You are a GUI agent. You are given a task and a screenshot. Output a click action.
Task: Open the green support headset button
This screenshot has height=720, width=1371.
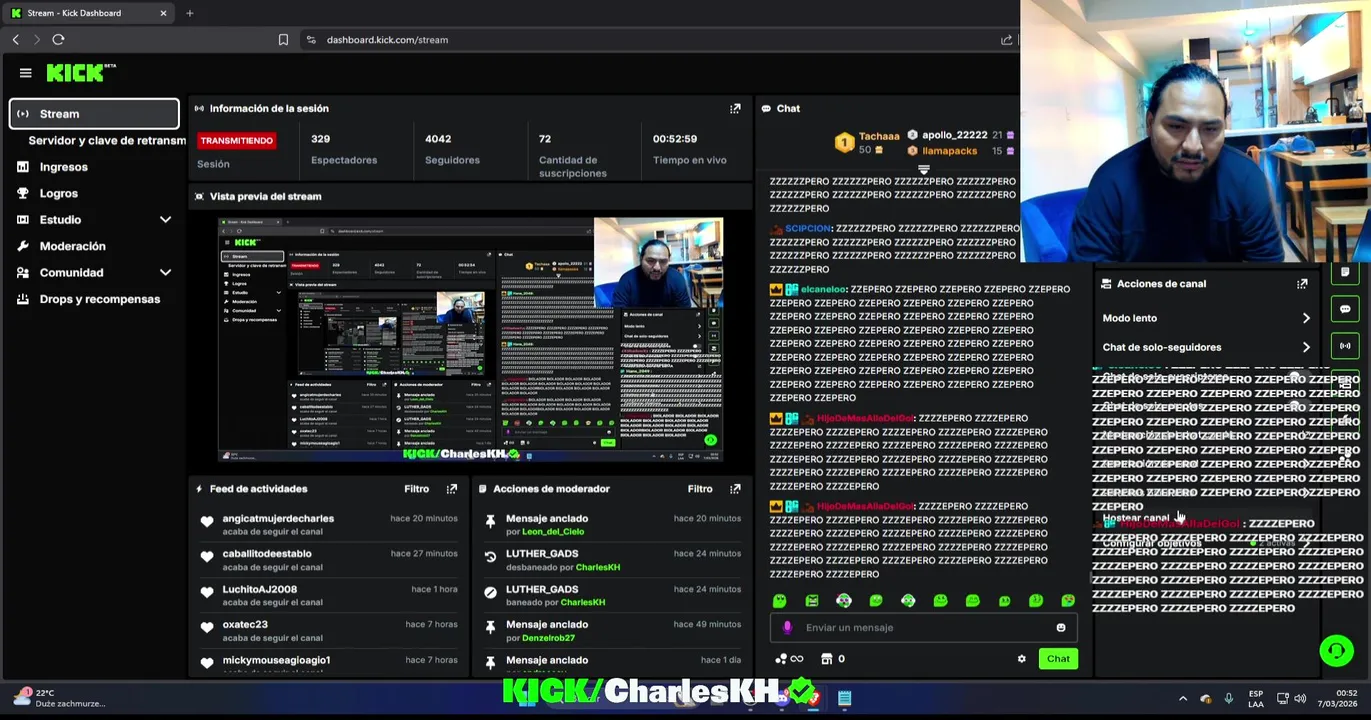click(1336, 651)
